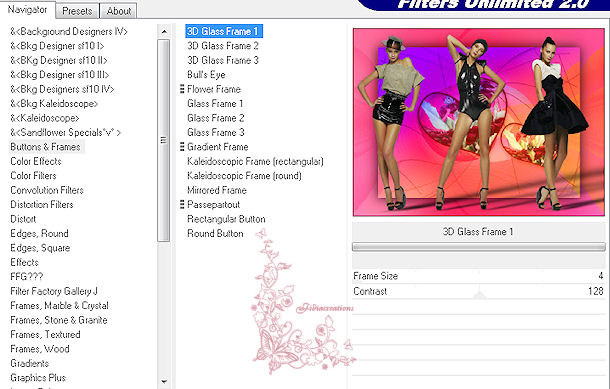Image resolution: width=610 pixels, height=389 pixels.
Task: Choose the Round Button filter
Action: [216, 233]
